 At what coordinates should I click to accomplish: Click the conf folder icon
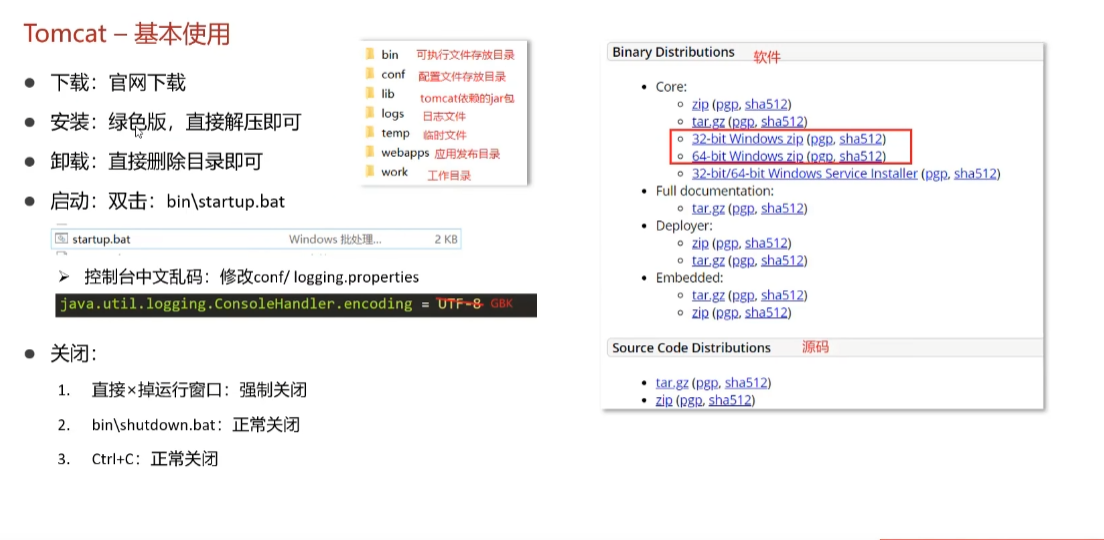click(x=370, y=74)
